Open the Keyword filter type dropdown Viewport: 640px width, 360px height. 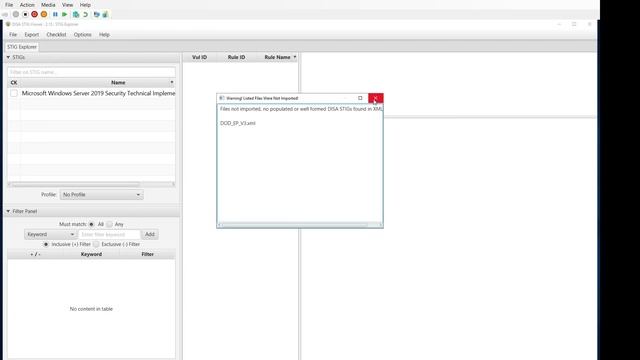[51, 234]
